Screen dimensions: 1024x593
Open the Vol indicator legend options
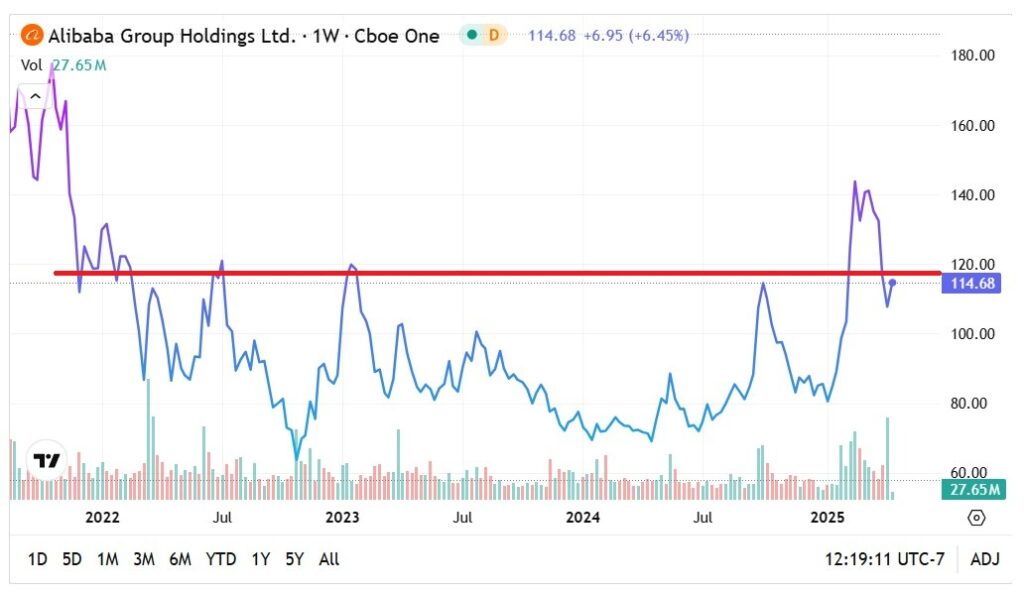point(32,65)
